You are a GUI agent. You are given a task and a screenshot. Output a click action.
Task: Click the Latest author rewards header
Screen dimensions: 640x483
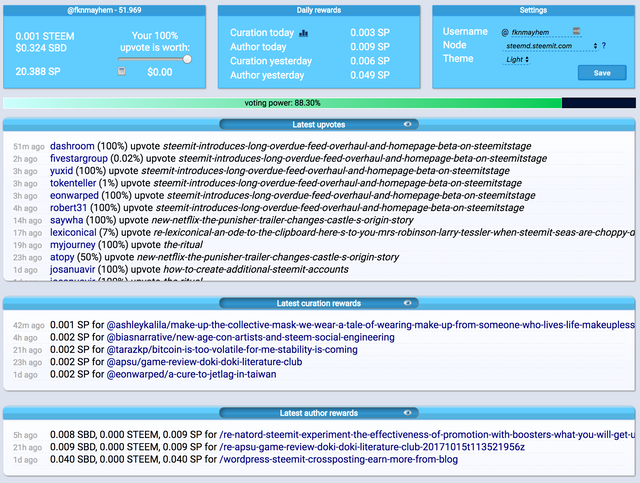(x=319, y=413)
